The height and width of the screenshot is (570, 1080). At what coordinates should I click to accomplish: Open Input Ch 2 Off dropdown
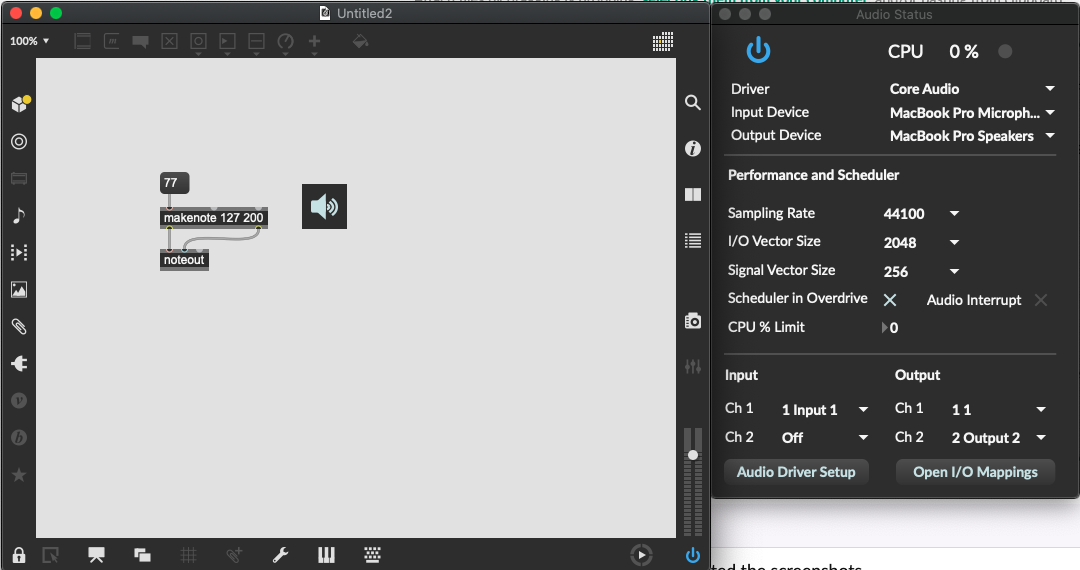pos(824,438)
